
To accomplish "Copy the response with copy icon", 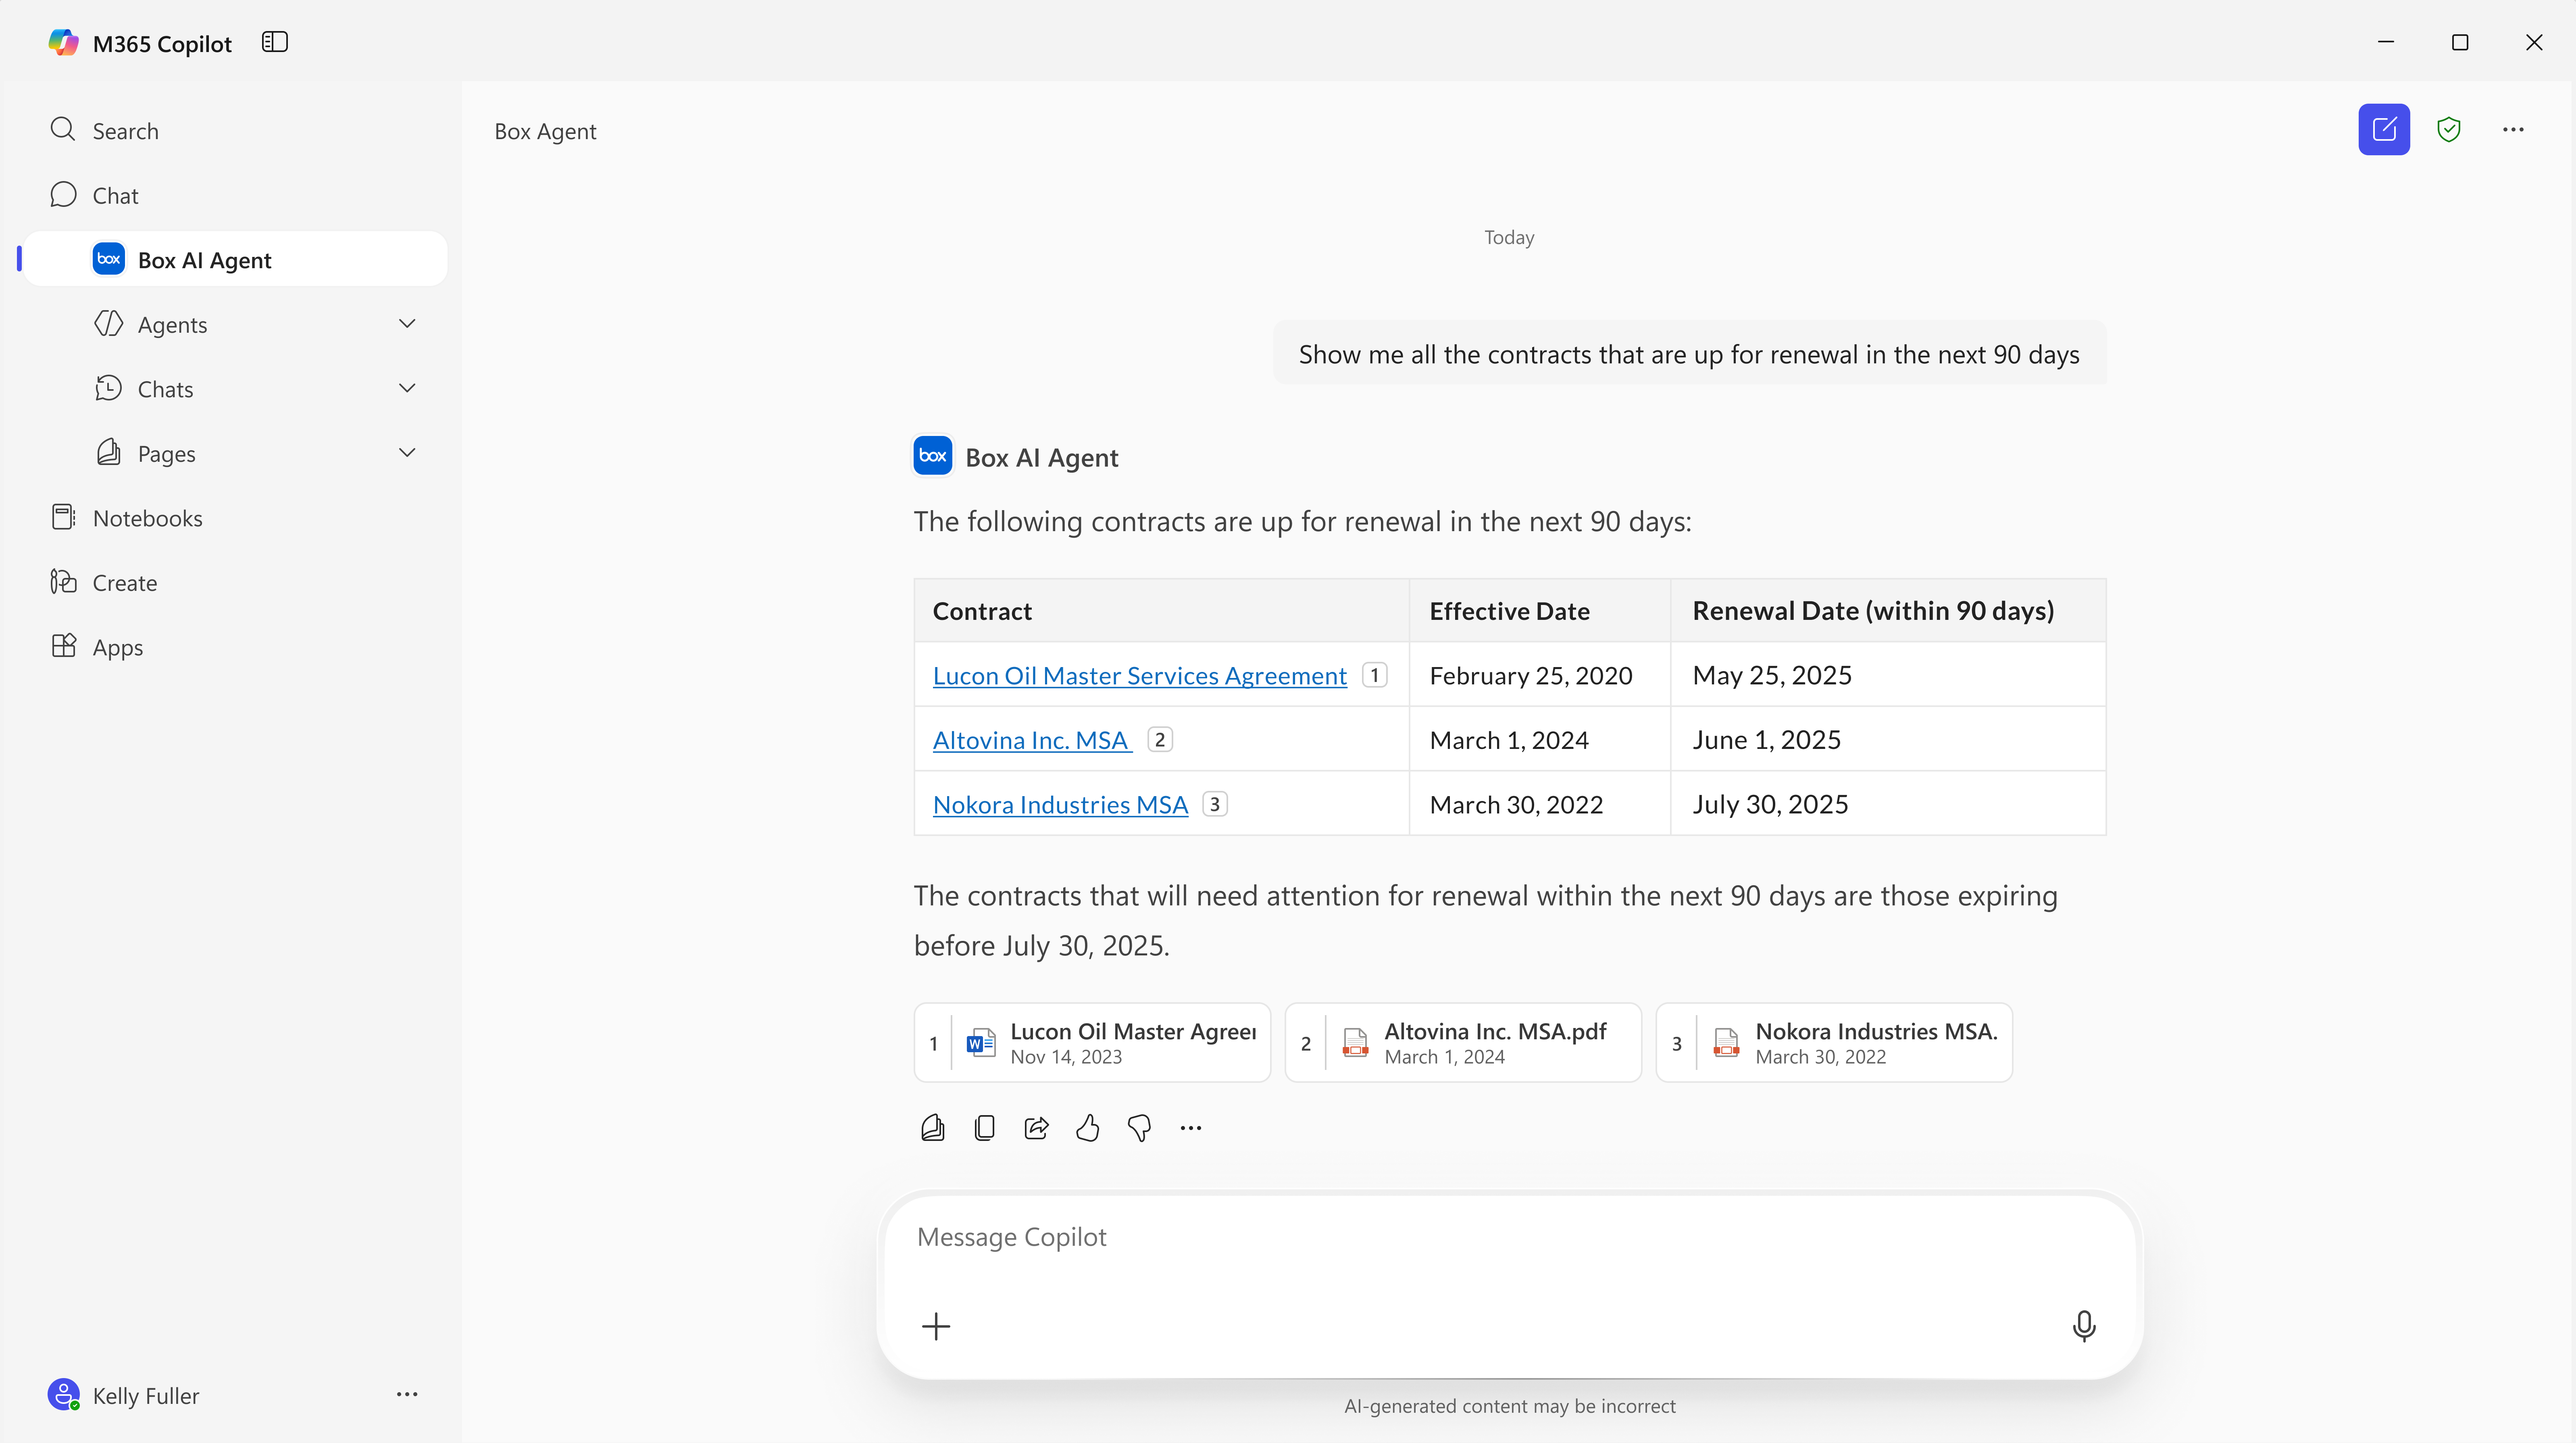I will [984, 1128].
